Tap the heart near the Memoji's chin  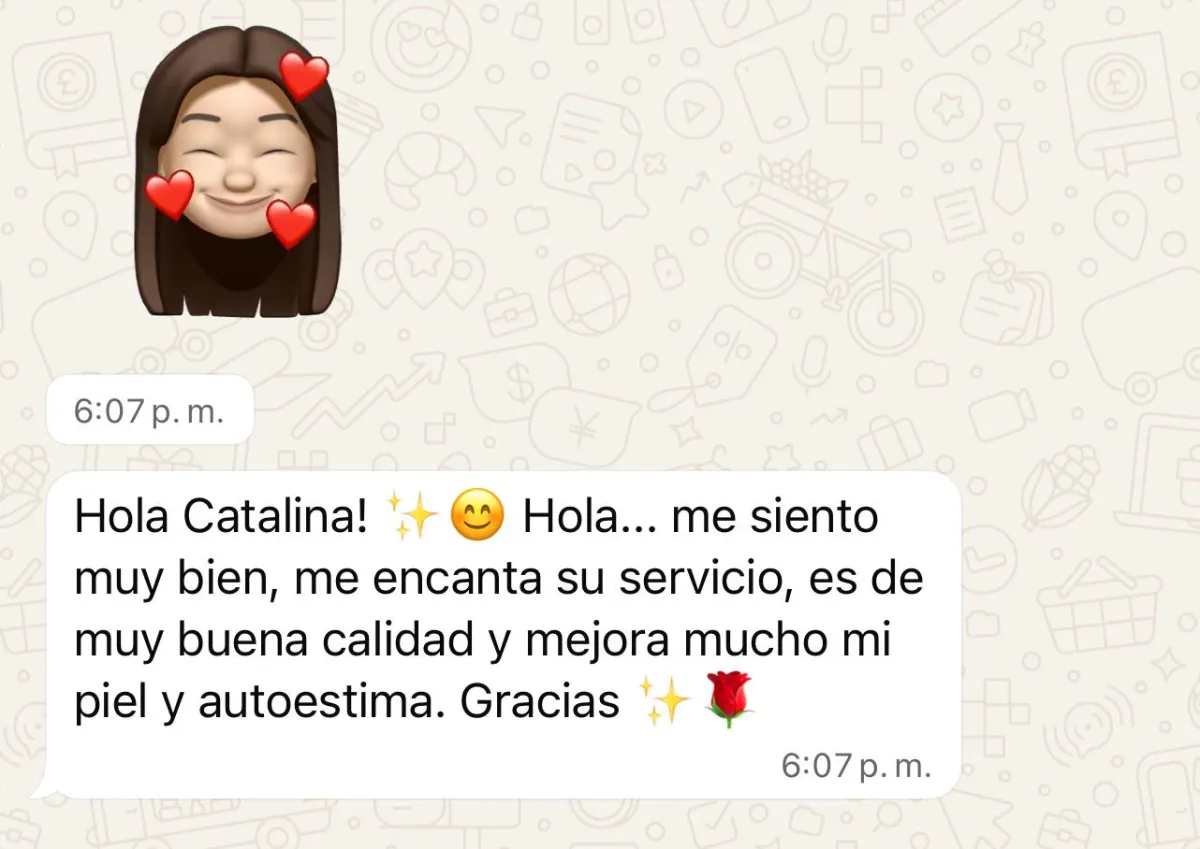(291, 223)
